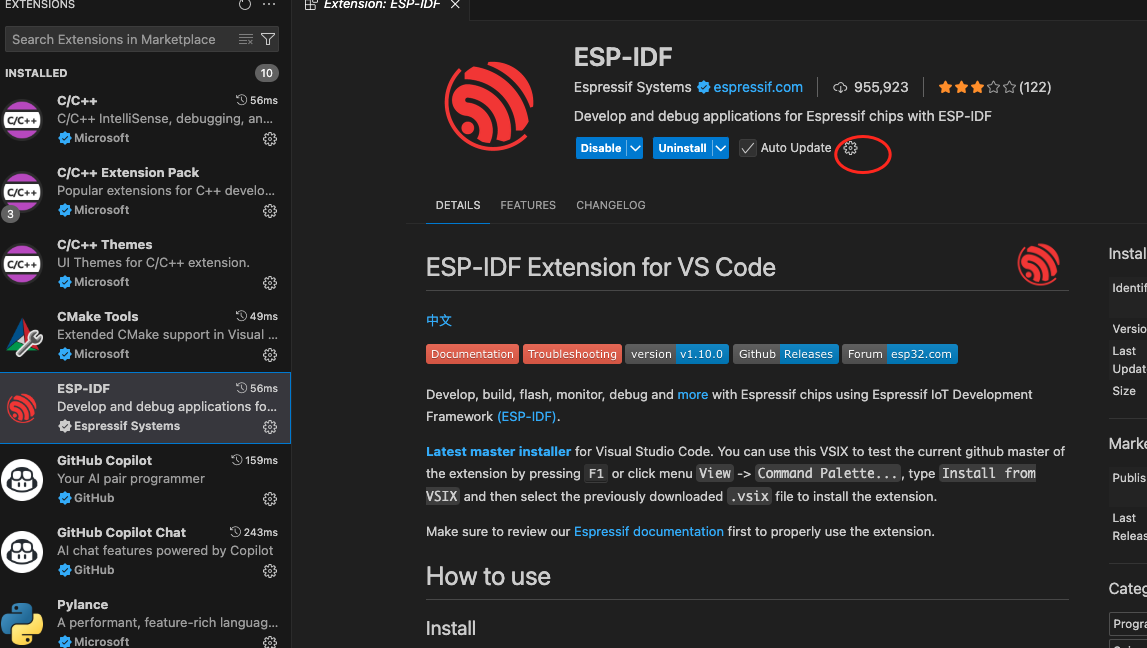Open the Disable dropdown arrow
The width and height of the screenshot is (1147, 648).
point(635,148)
